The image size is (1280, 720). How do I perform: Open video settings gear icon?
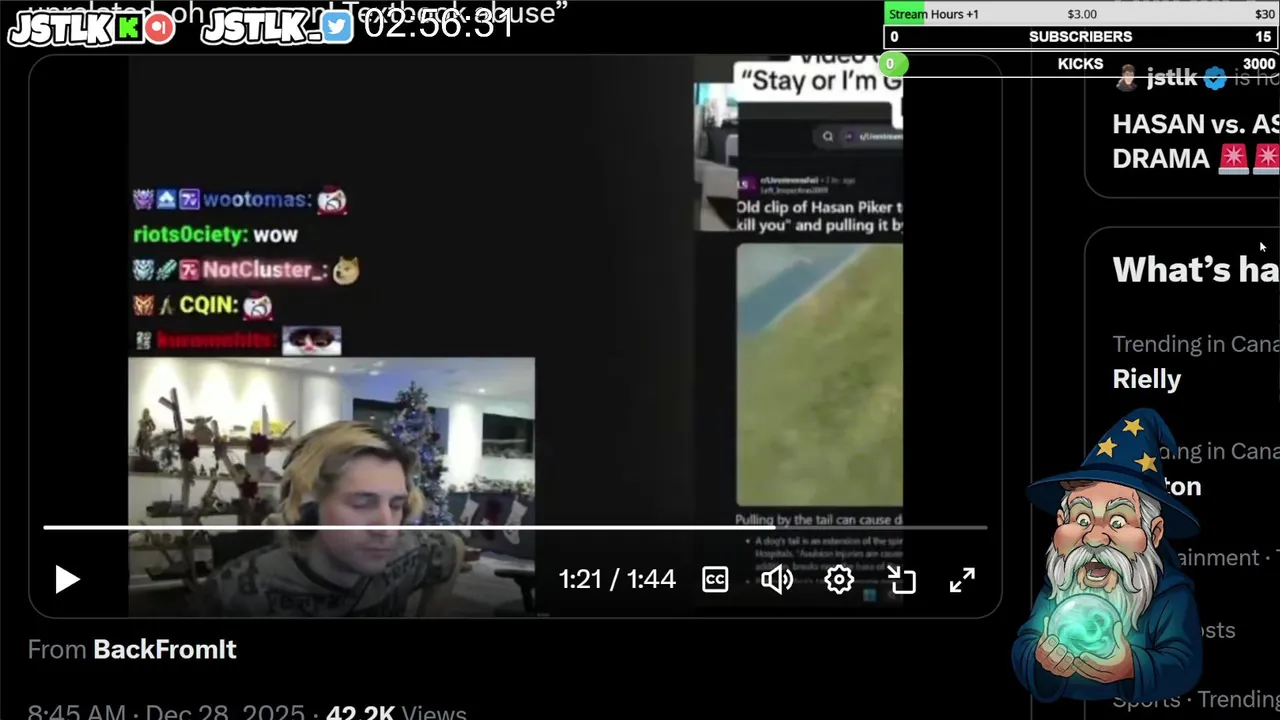[839, 579]
